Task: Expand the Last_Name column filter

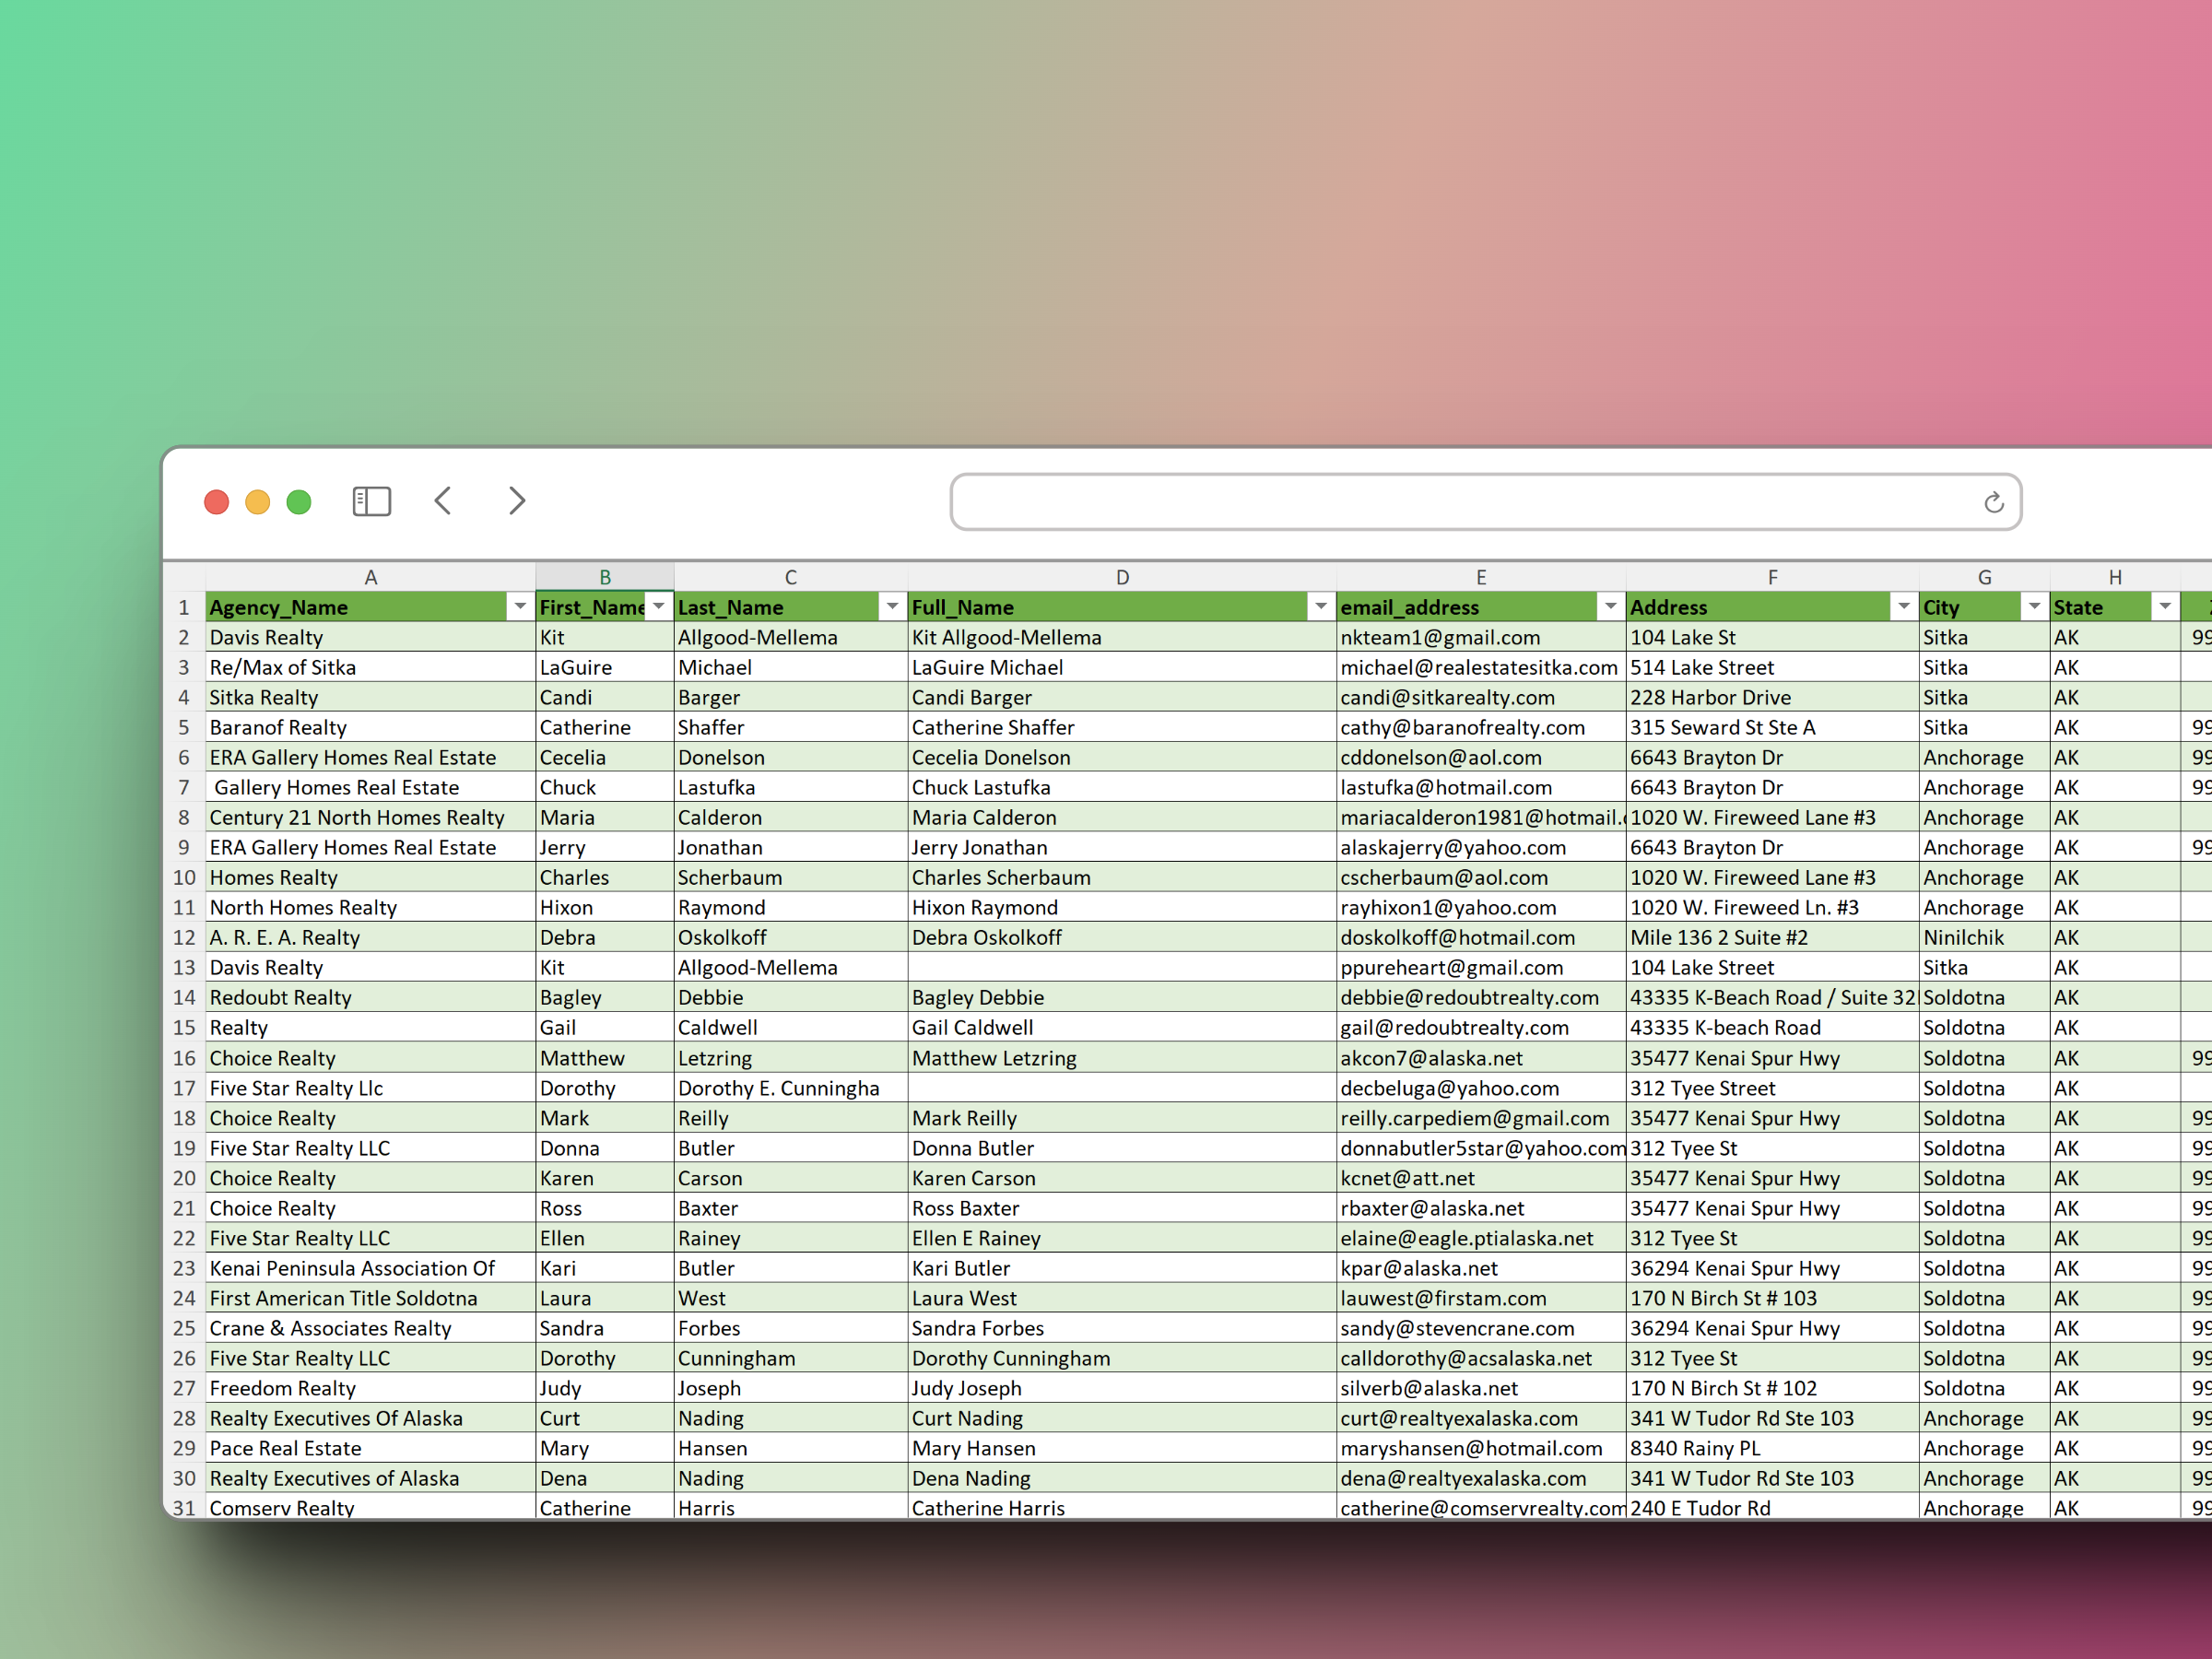Action: coord(891,607)
